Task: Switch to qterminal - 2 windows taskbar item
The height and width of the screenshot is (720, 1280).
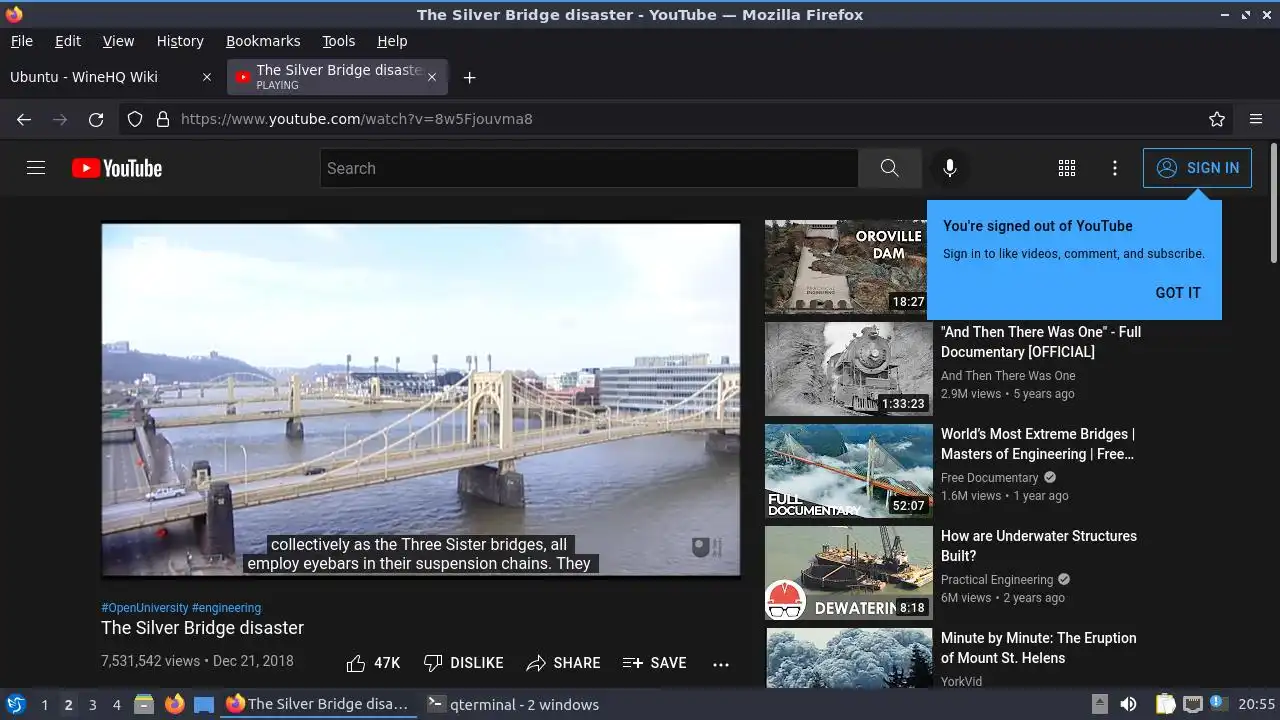Action: (x=513, y=704)
